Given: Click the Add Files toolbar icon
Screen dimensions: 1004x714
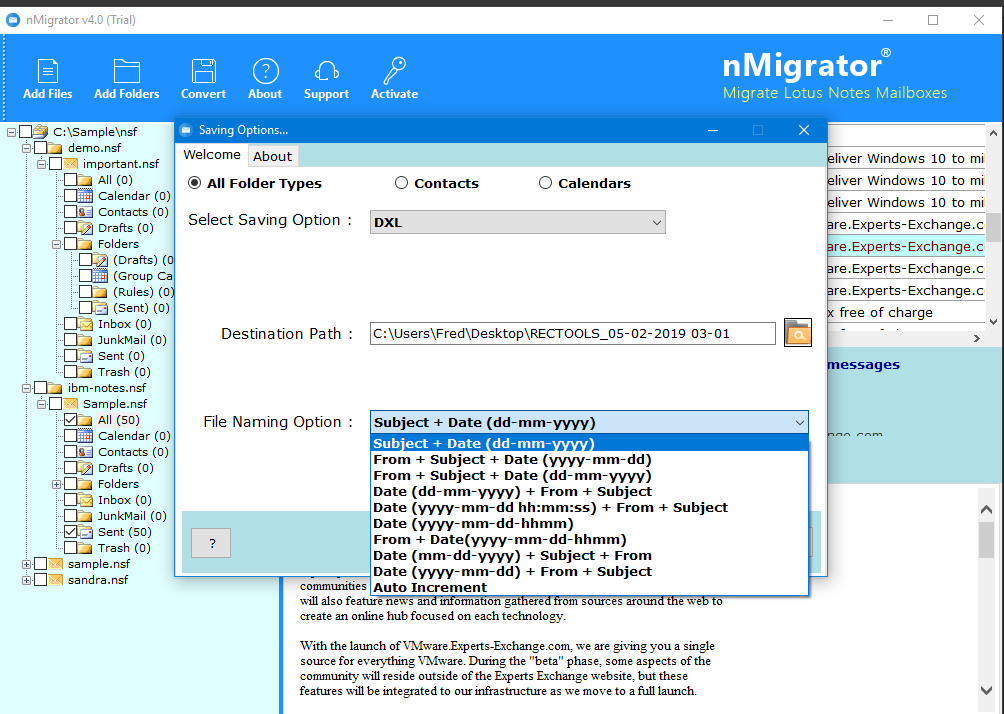Looking at the screenshot, I should point(47,72).
